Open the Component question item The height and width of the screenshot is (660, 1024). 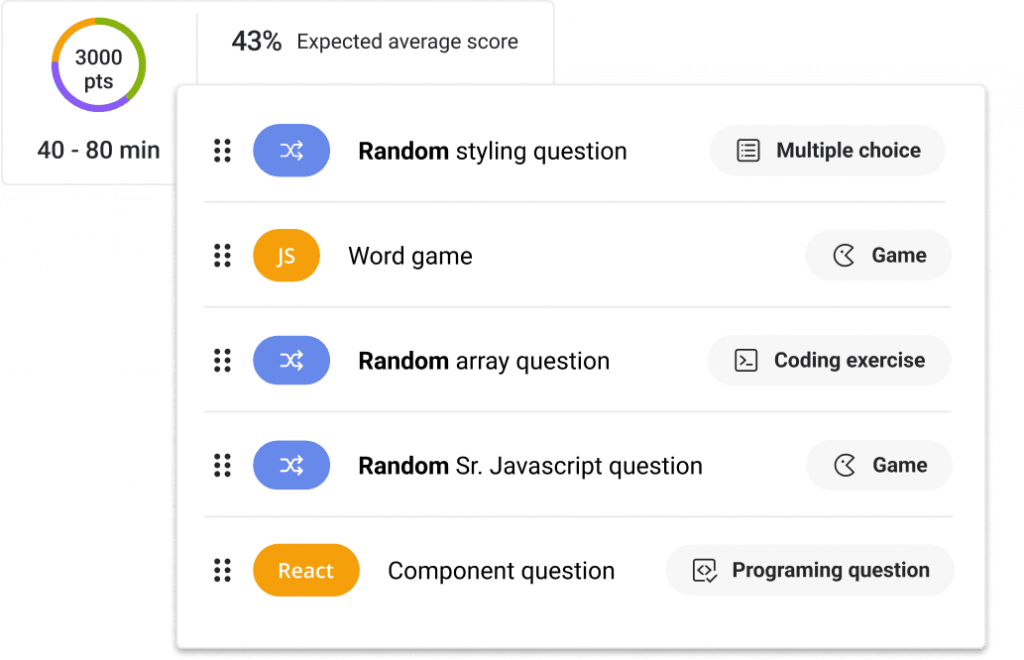click(501, 571)
